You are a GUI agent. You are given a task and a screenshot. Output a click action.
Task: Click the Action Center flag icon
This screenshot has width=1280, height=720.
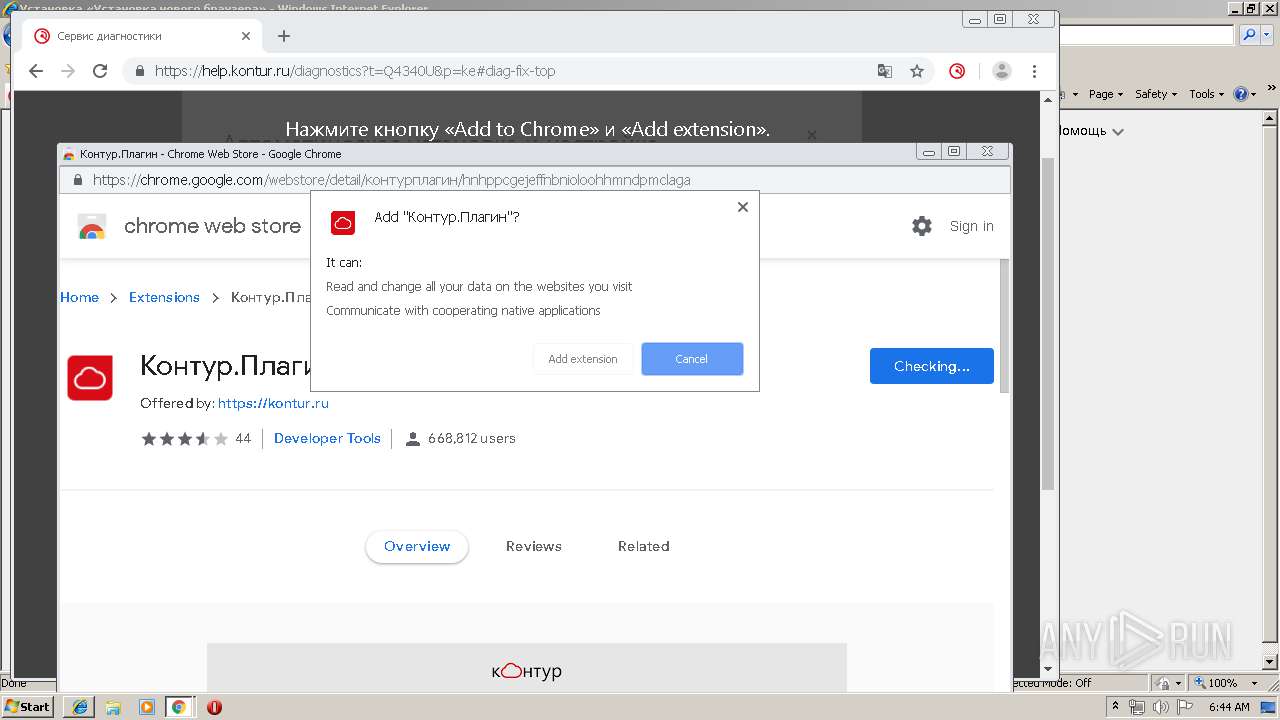tap(1183, 707)
